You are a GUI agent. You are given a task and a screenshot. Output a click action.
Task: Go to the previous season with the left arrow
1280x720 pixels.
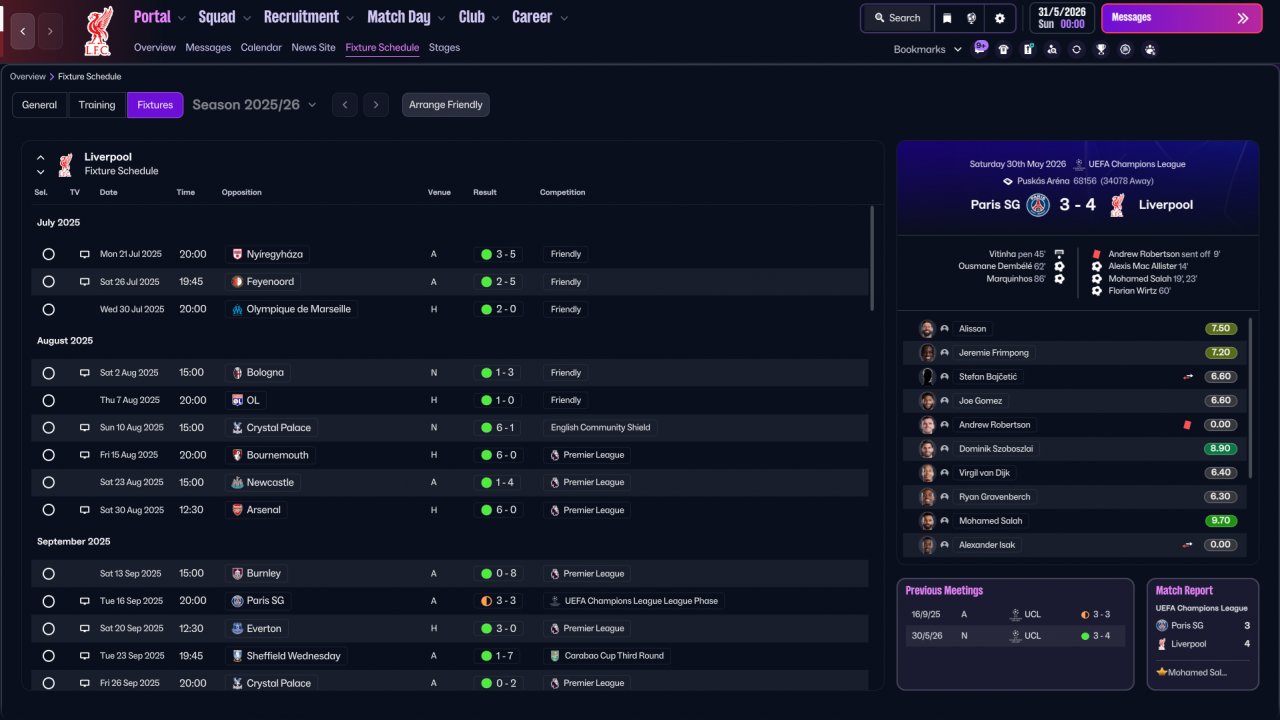pyautogui.click(x=344, y=105)
